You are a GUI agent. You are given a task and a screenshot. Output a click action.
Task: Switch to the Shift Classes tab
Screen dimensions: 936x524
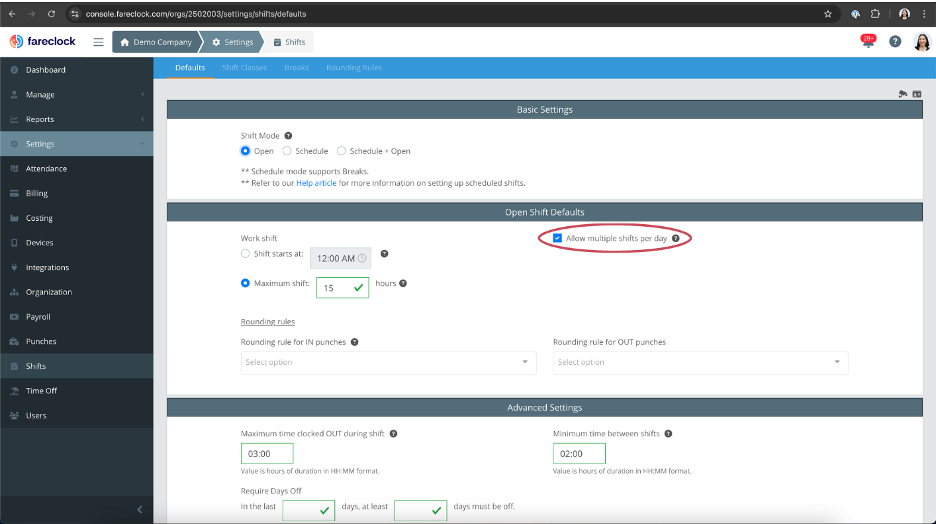245,67
